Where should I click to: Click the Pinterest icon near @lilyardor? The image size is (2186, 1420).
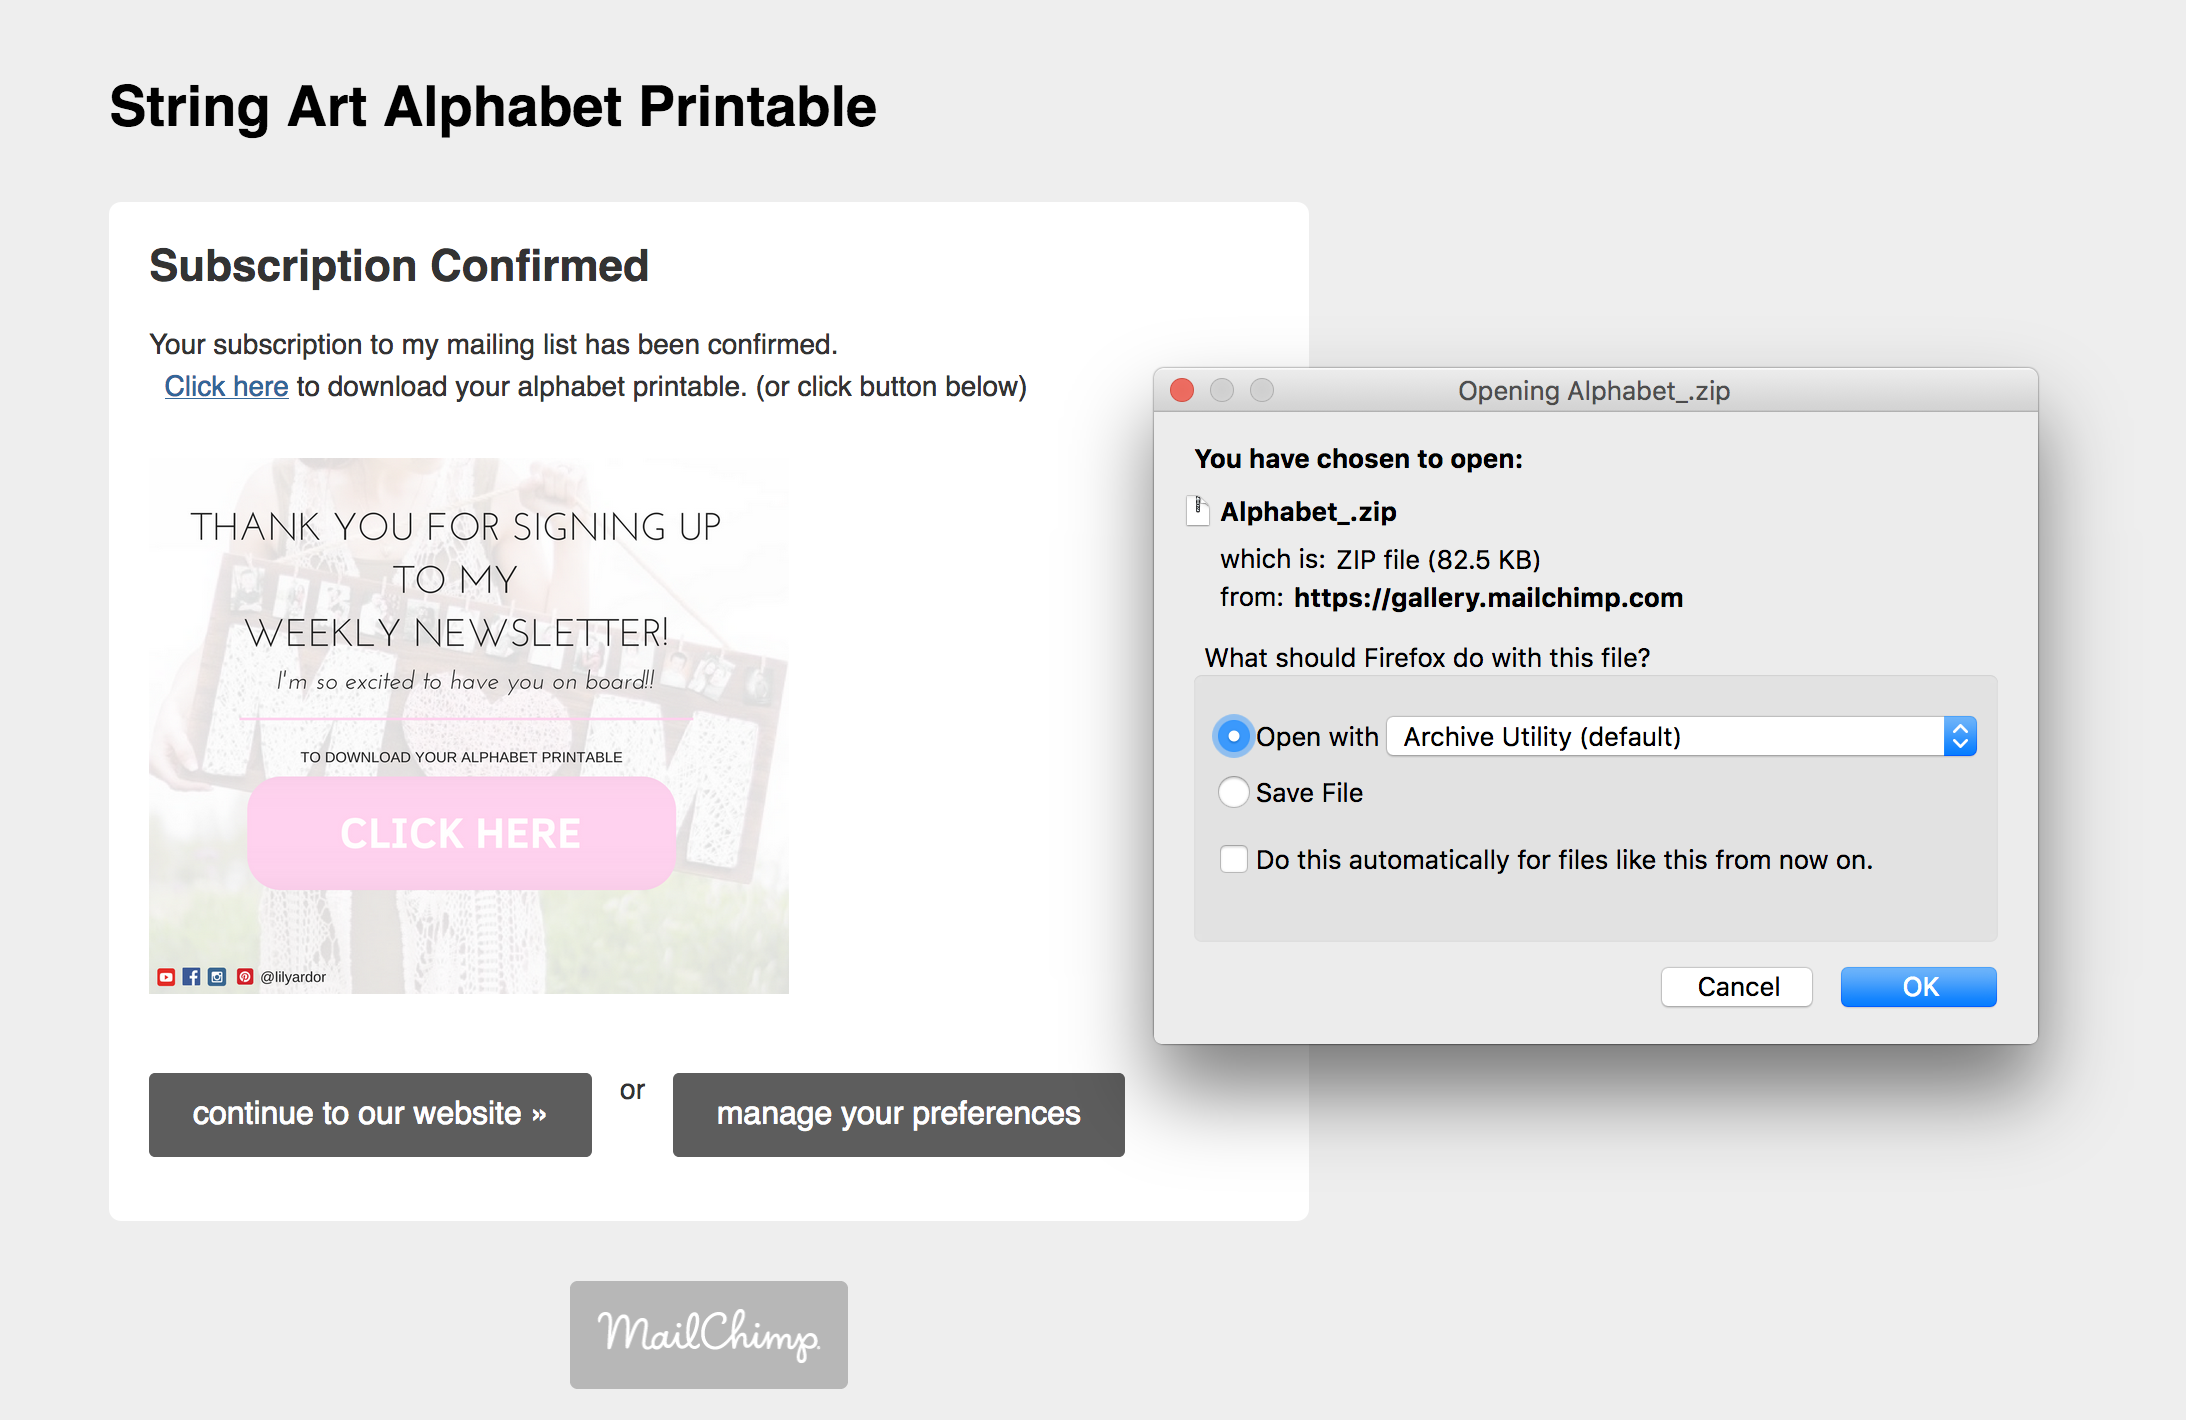(245, 977)
